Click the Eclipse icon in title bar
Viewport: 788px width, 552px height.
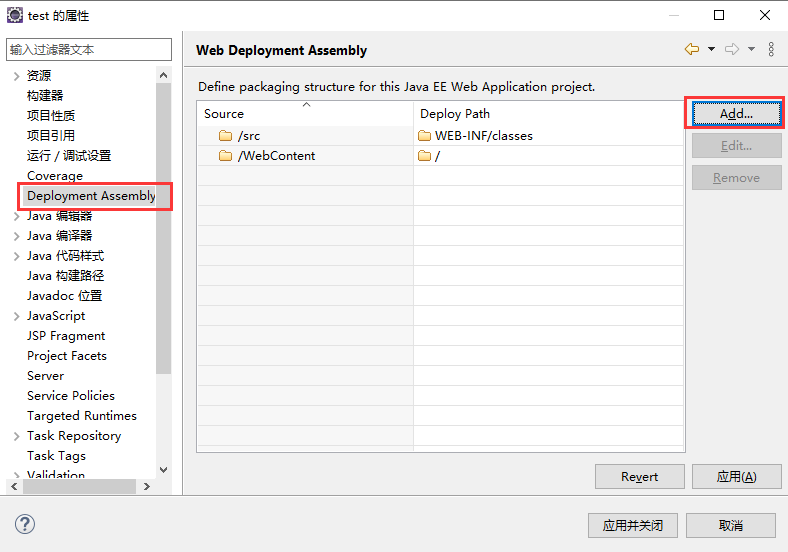[x=15, y=15]
